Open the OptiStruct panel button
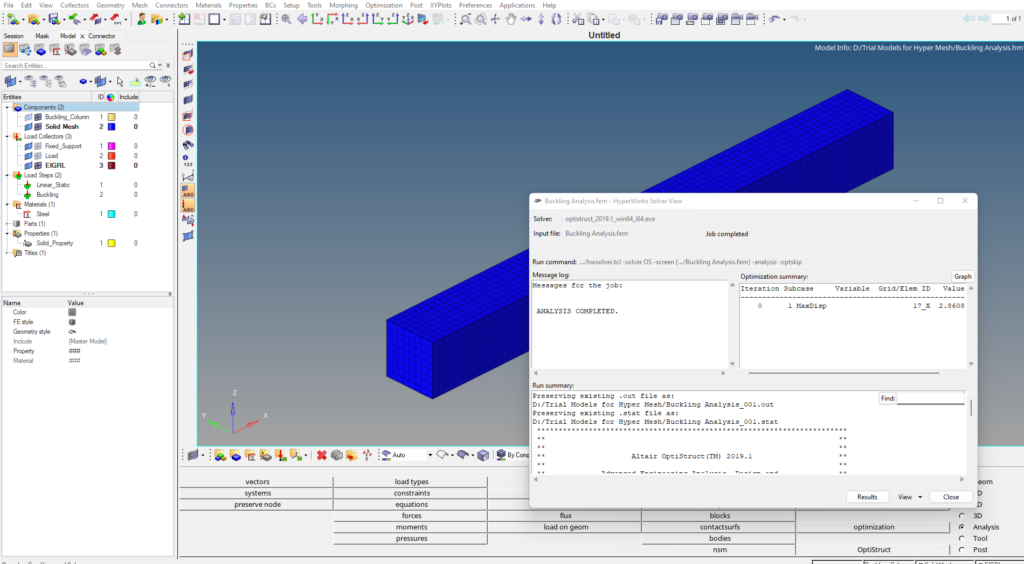 (873, 550)
